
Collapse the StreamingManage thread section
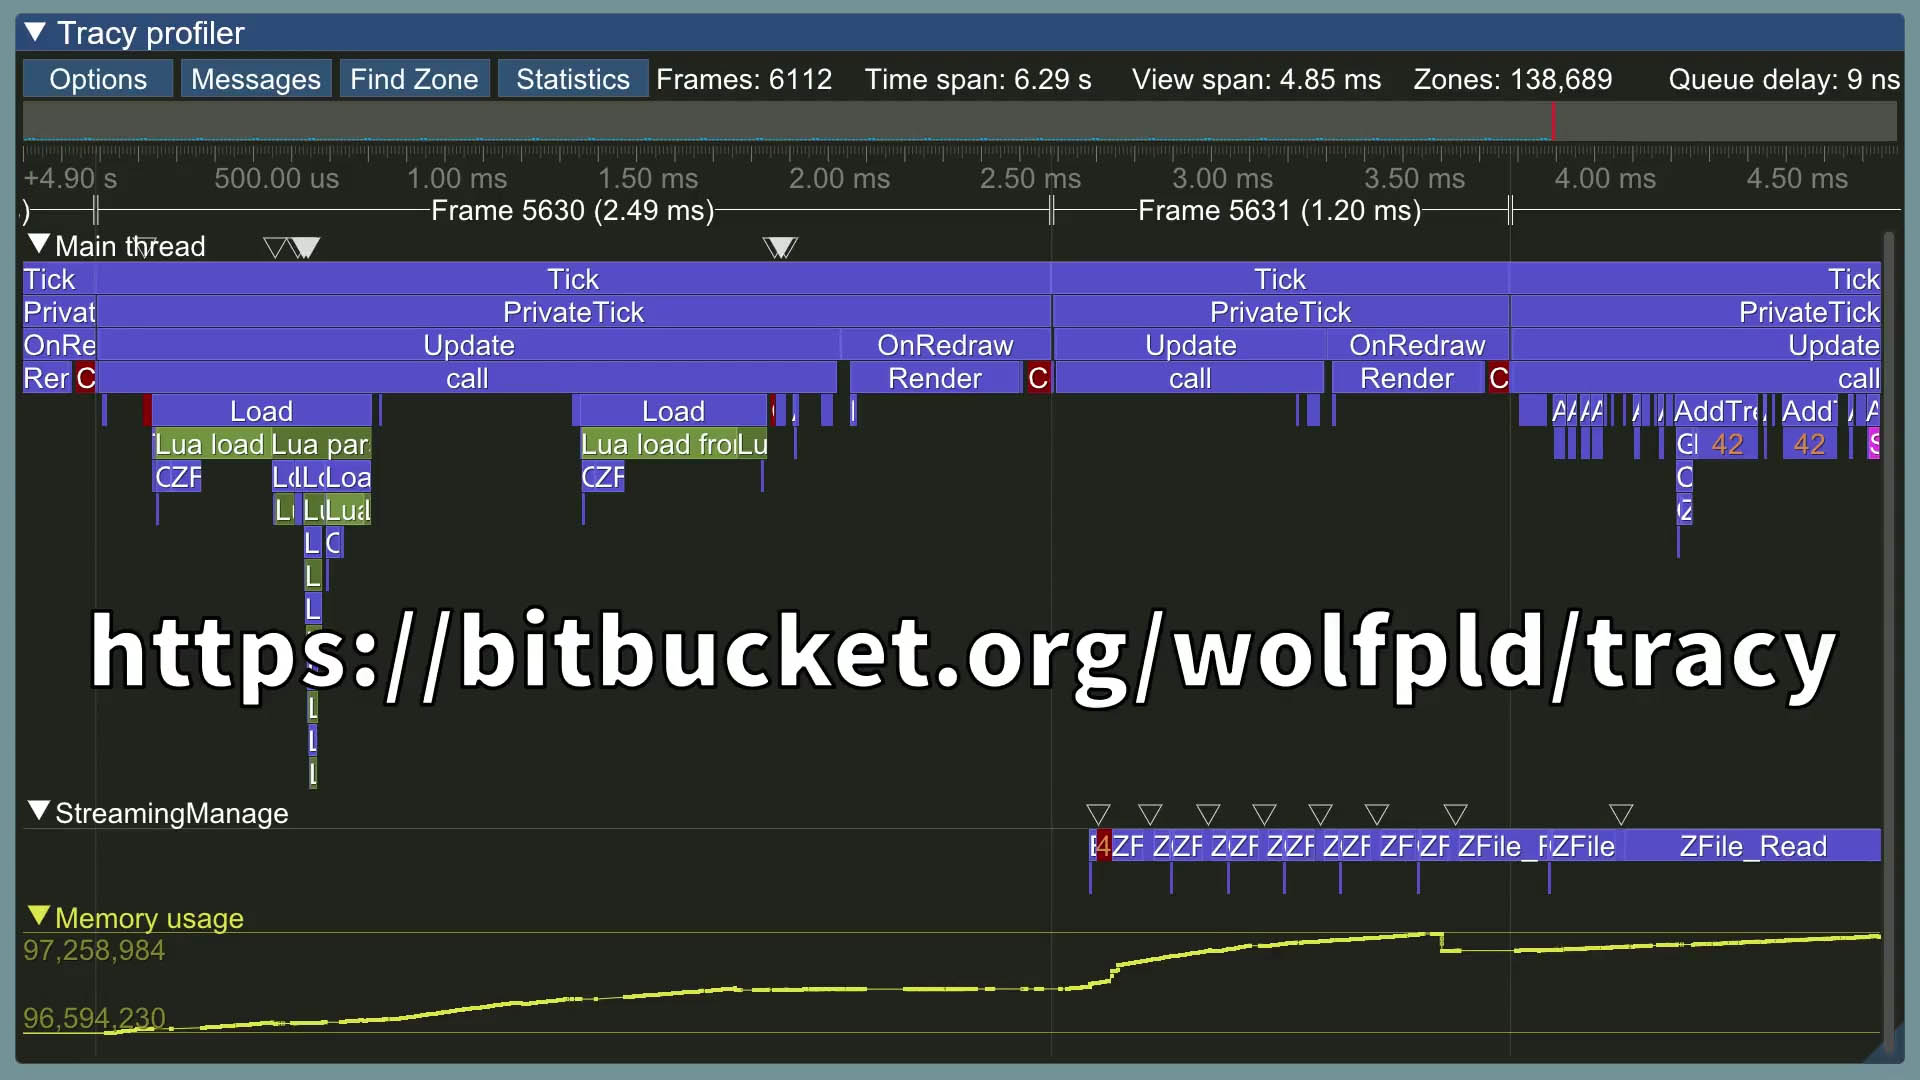tap(39, 811)
